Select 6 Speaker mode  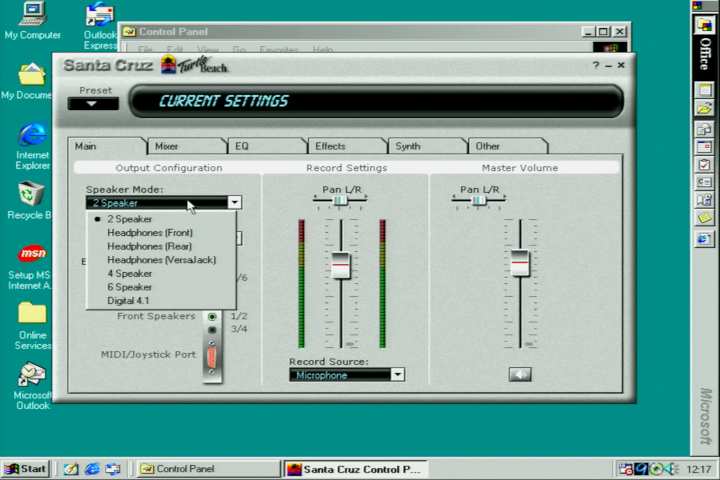(161, 287)
